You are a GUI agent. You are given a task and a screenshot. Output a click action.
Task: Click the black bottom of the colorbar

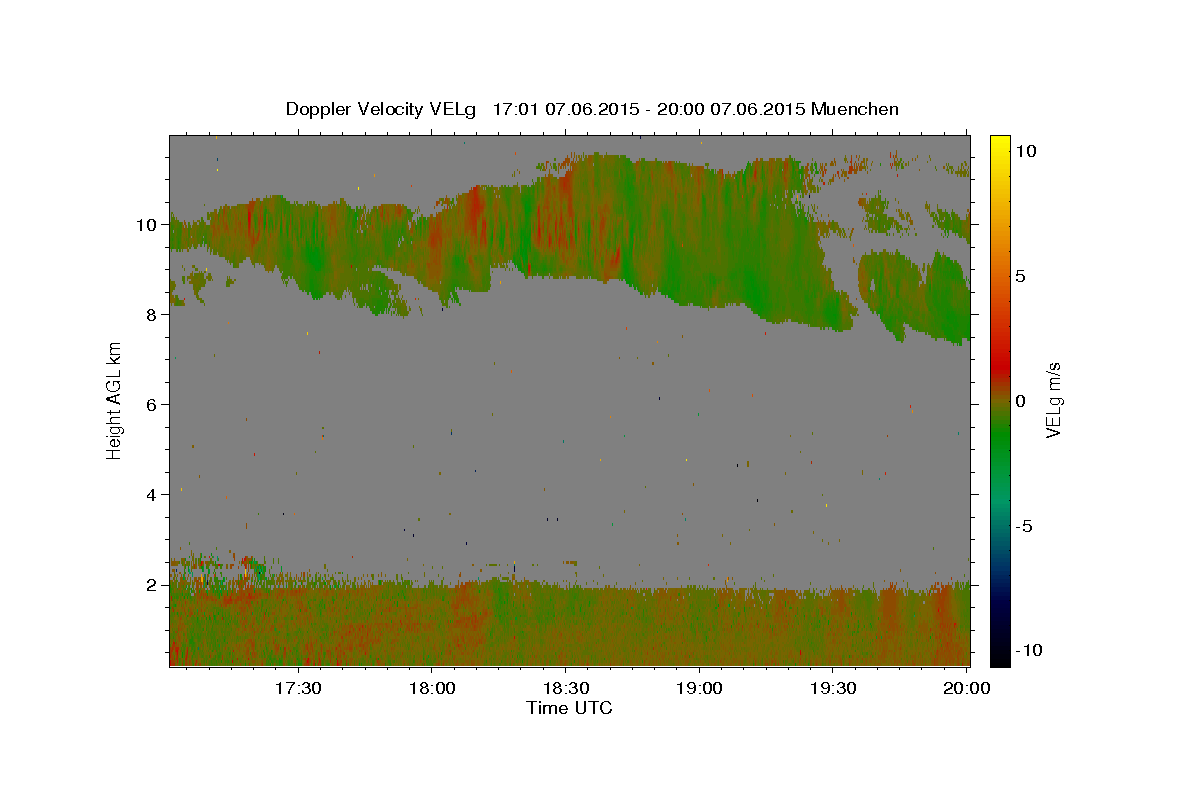tap(1000, 660)
